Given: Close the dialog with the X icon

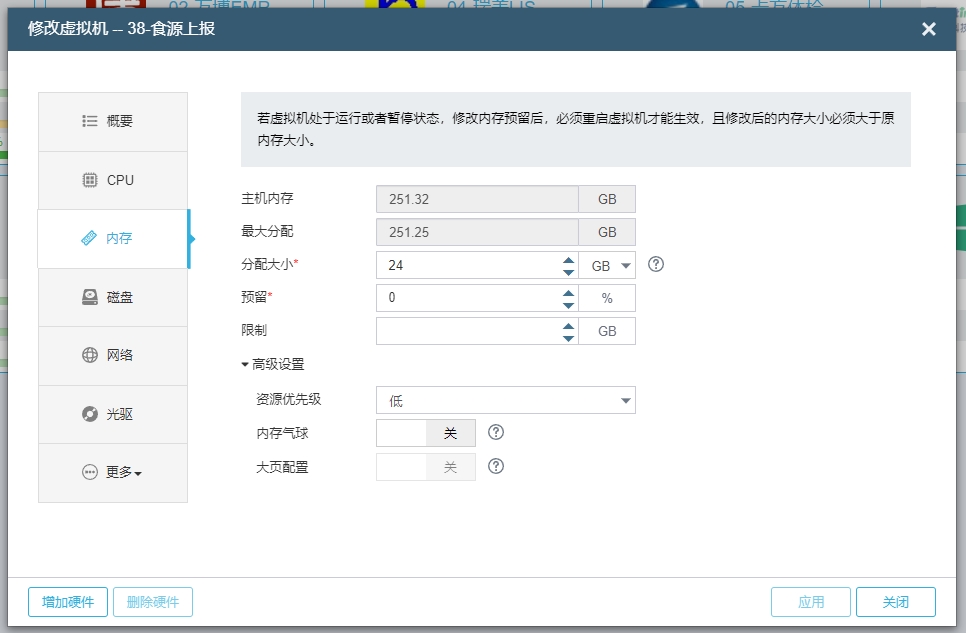Looking at the screenshot, I should pos(928,29).
